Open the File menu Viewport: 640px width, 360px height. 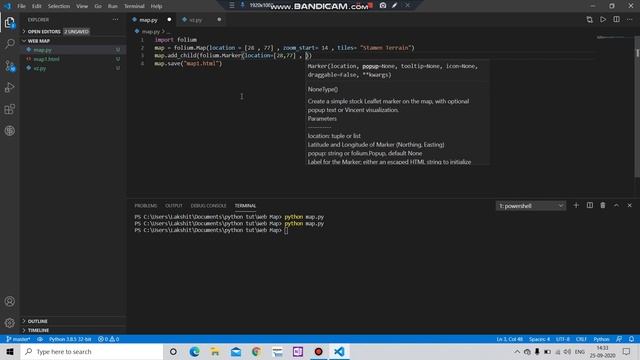(x=21, y=6)
